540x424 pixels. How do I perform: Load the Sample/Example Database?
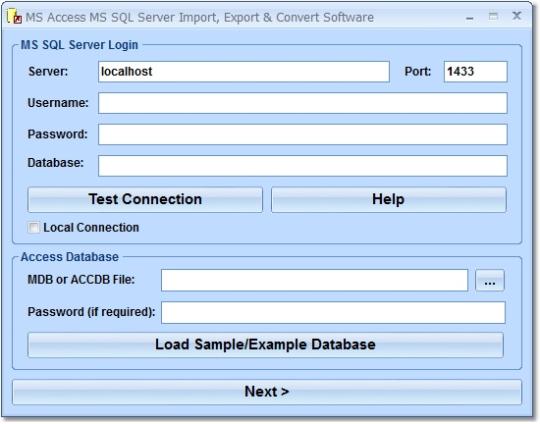click(x=266, y=345)
